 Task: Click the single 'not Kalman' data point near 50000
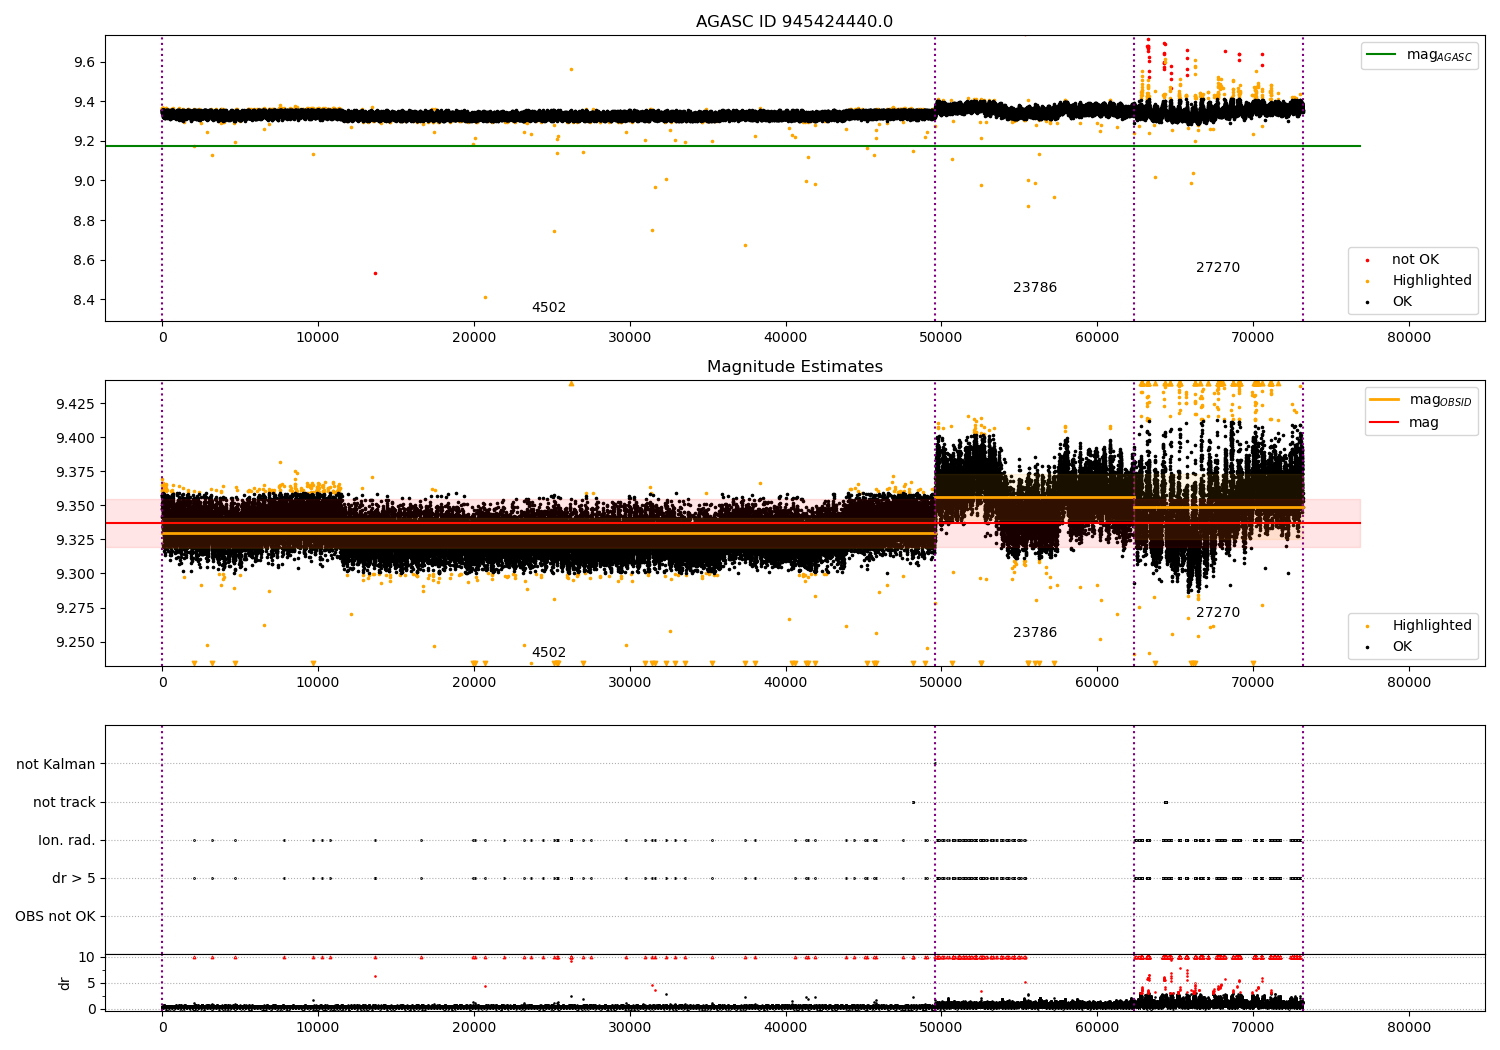point(935,764)
